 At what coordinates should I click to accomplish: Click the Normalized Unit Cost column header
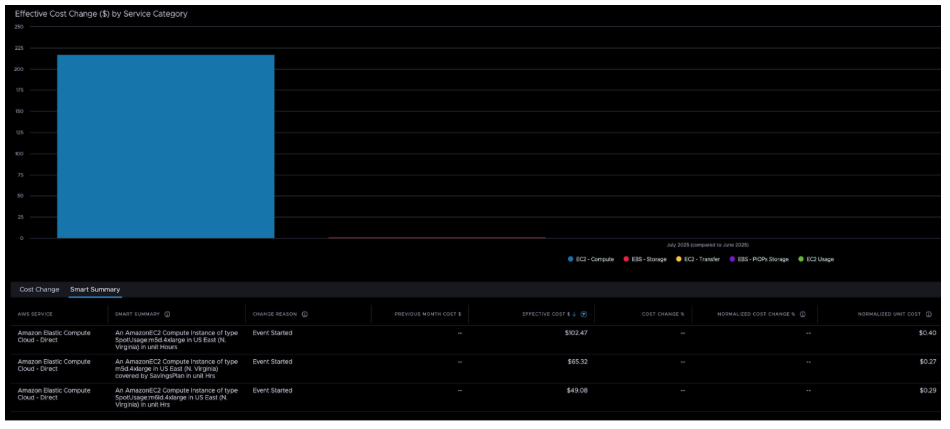[x=889, y=314]
